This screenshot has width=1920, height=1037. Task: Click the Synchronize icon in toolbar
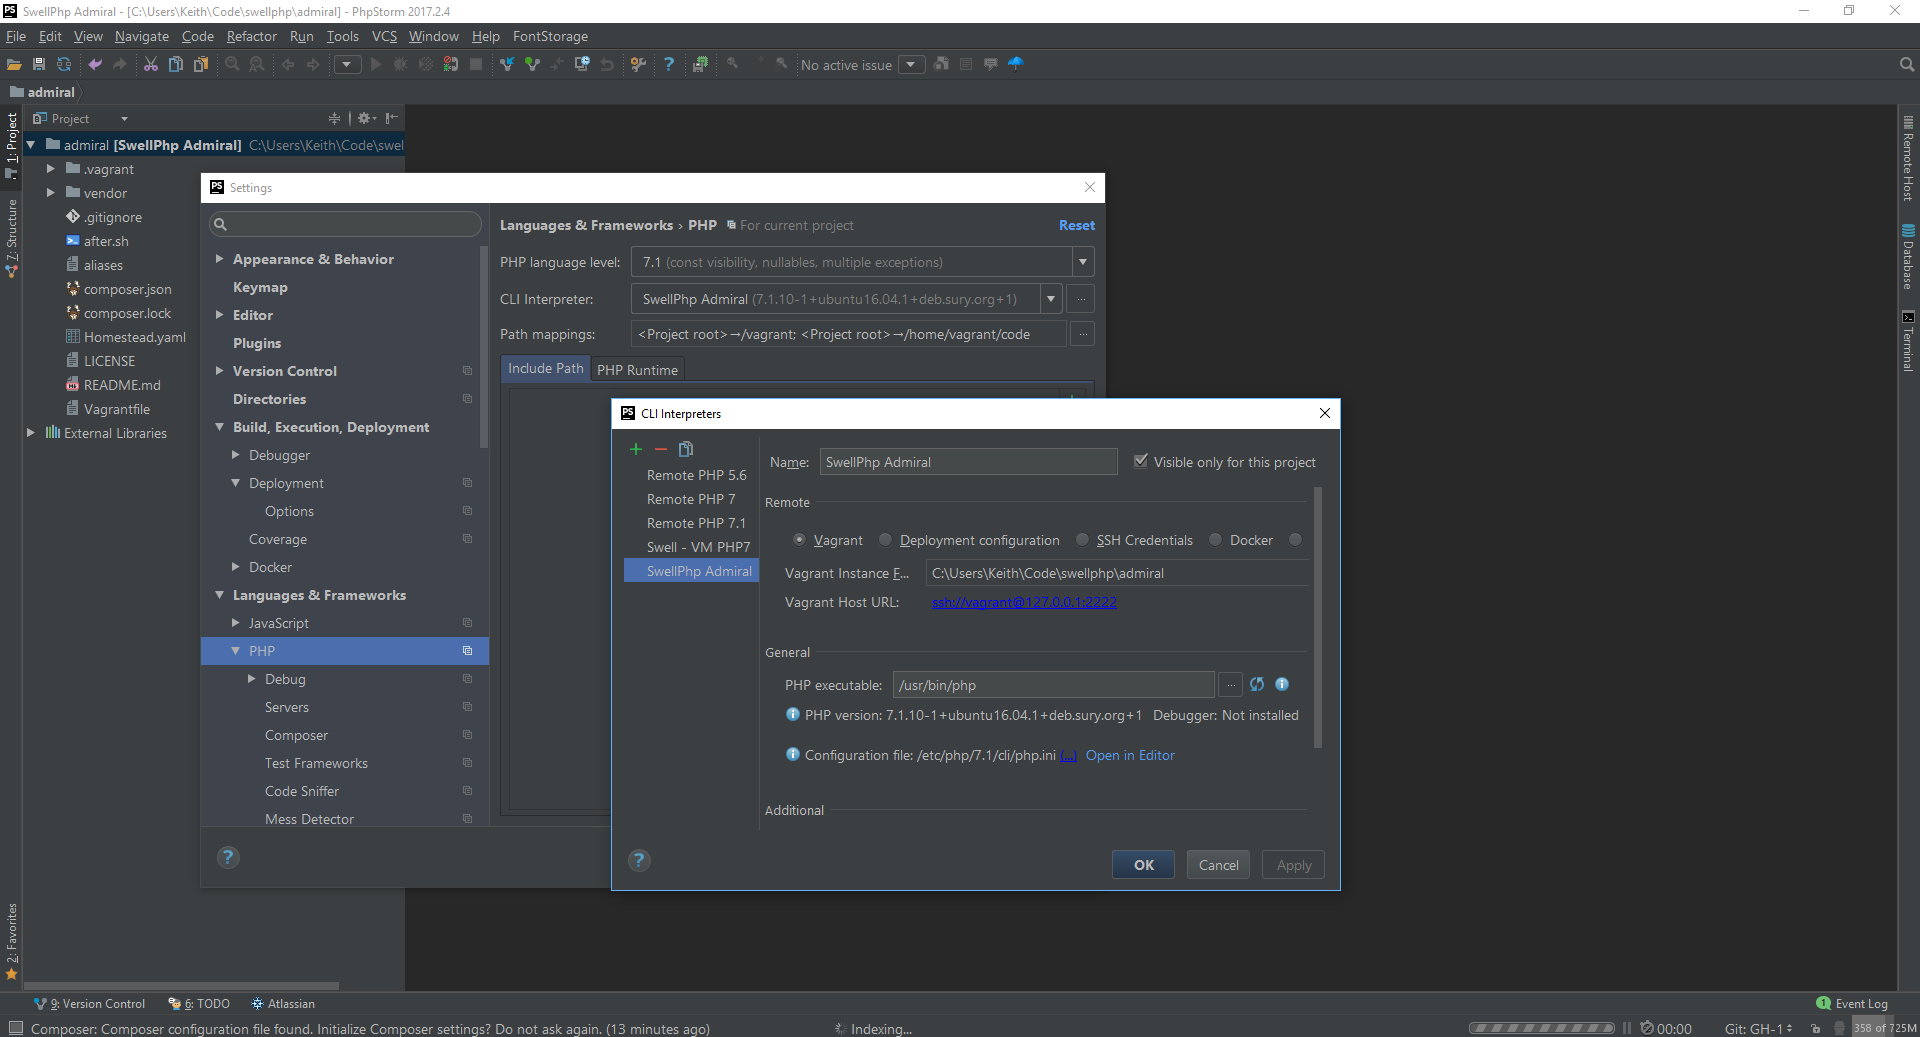[x=64, y=64]
